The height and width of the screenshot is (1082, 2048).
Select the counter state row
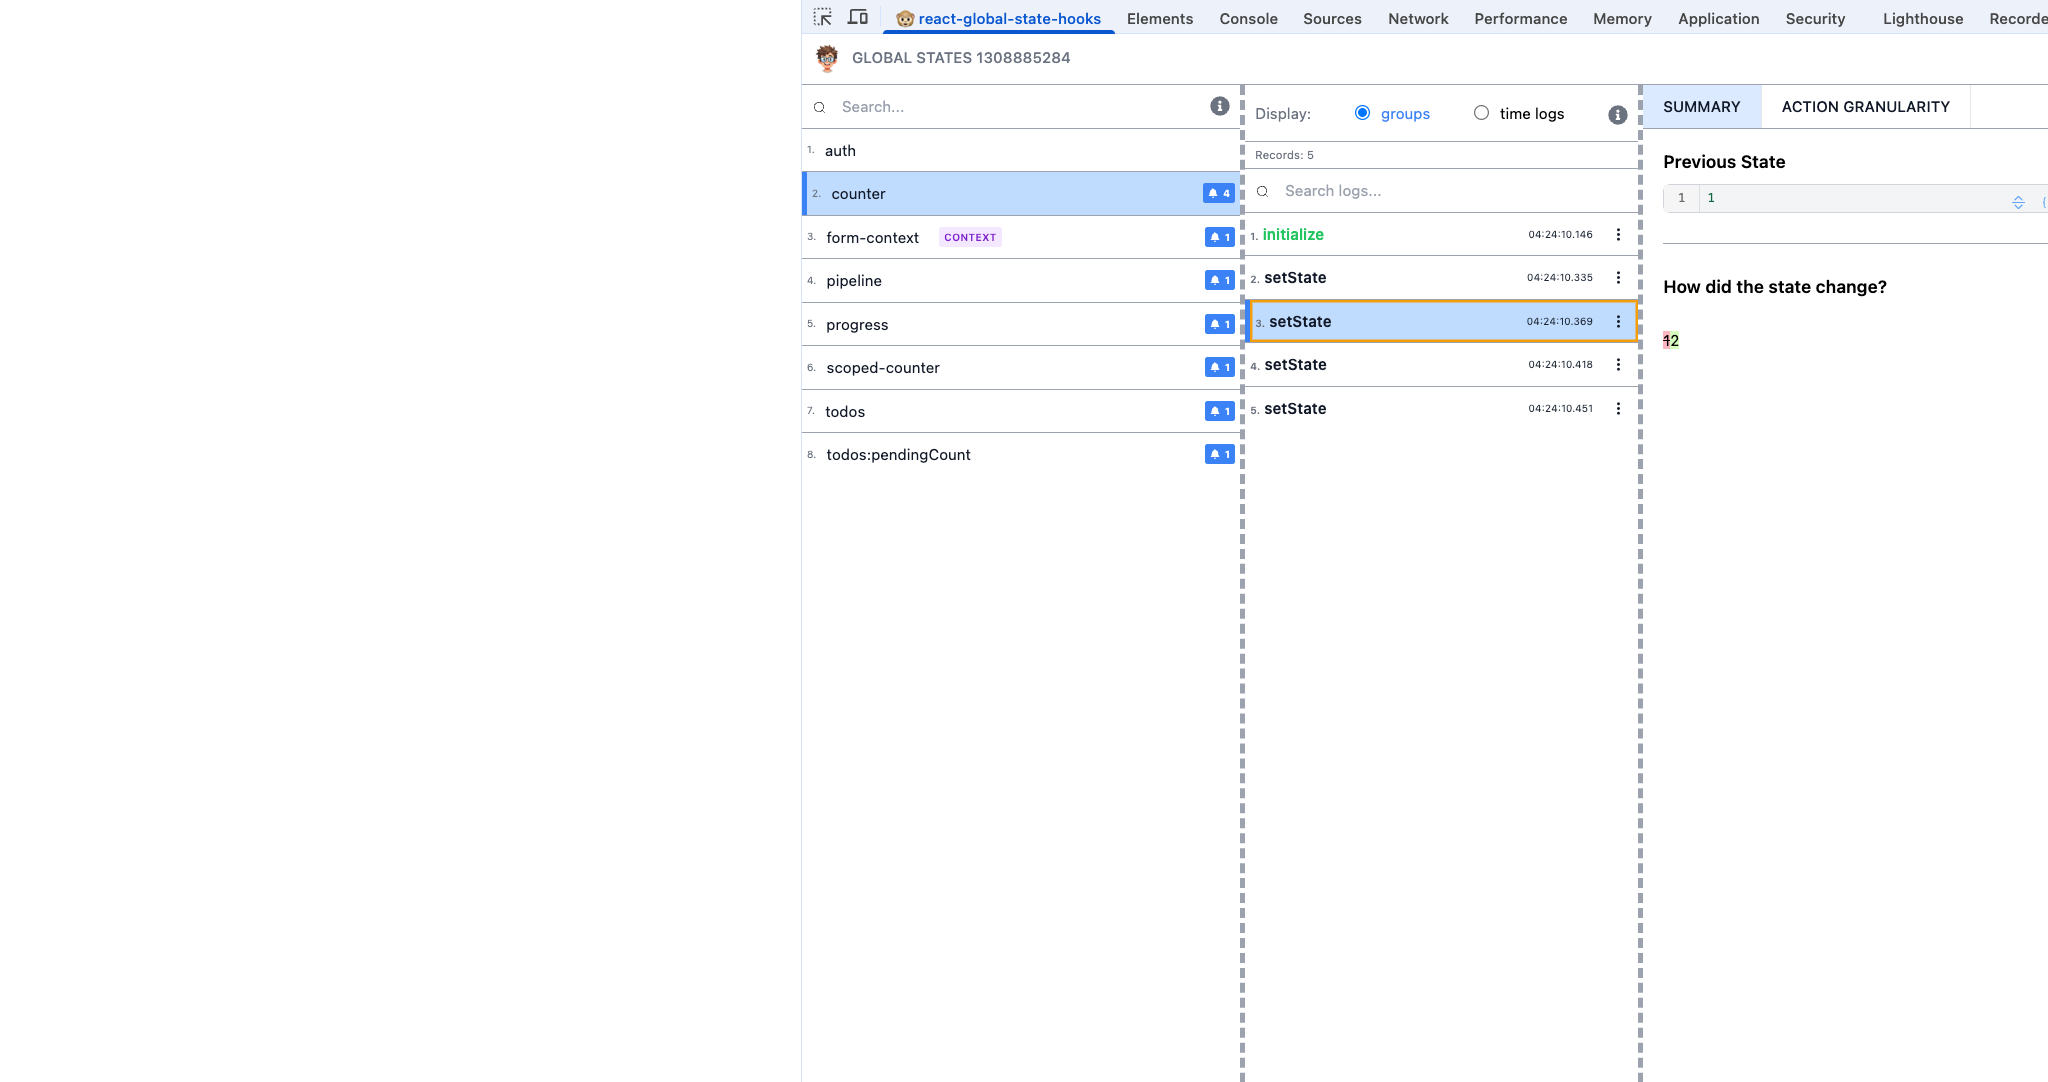[1021, 194]
